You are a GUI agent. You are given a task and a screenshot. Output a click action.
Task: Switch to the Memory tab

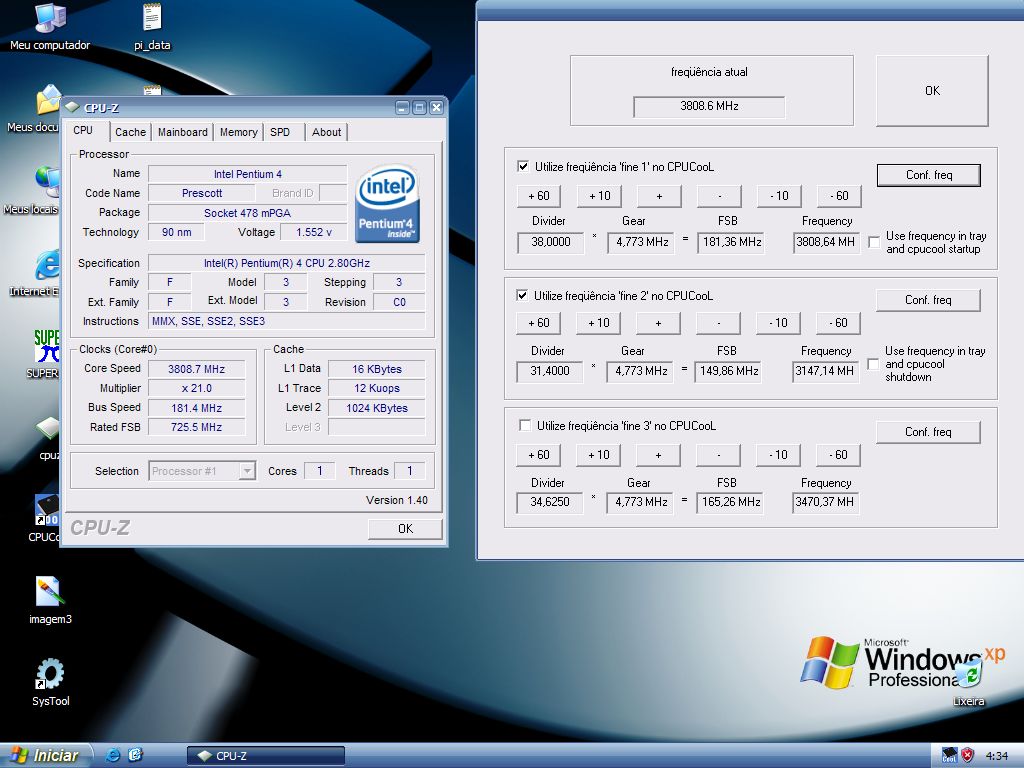click(x=238, y=132)
